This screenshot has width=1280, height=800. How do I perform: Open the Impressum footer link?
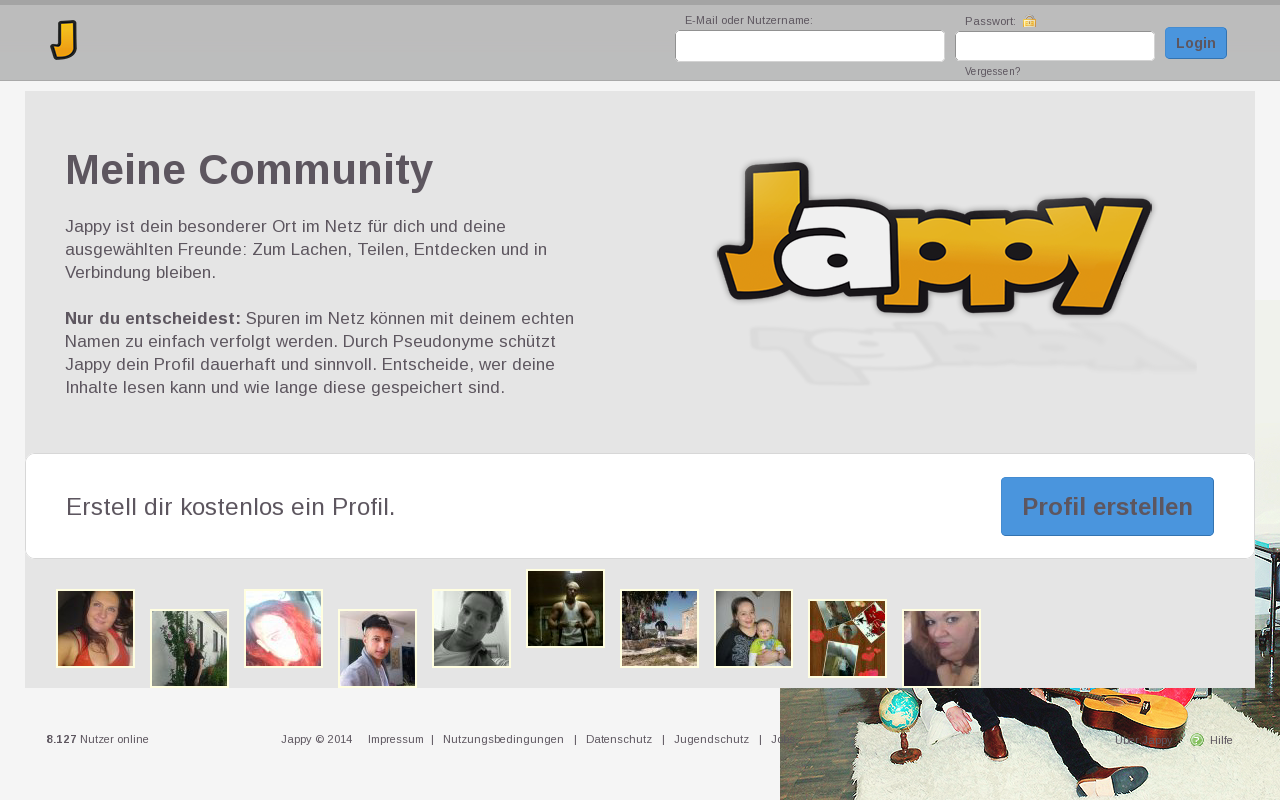[396, 740]
